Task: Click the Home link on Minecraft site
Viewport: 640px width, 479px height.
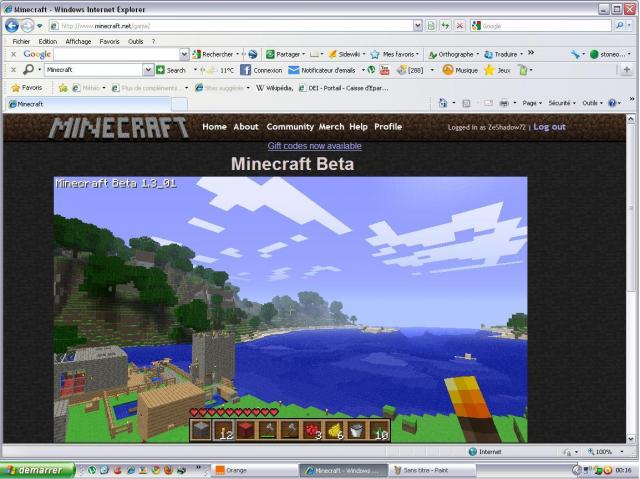Action: pyautogui.click(x=214, y=127)
